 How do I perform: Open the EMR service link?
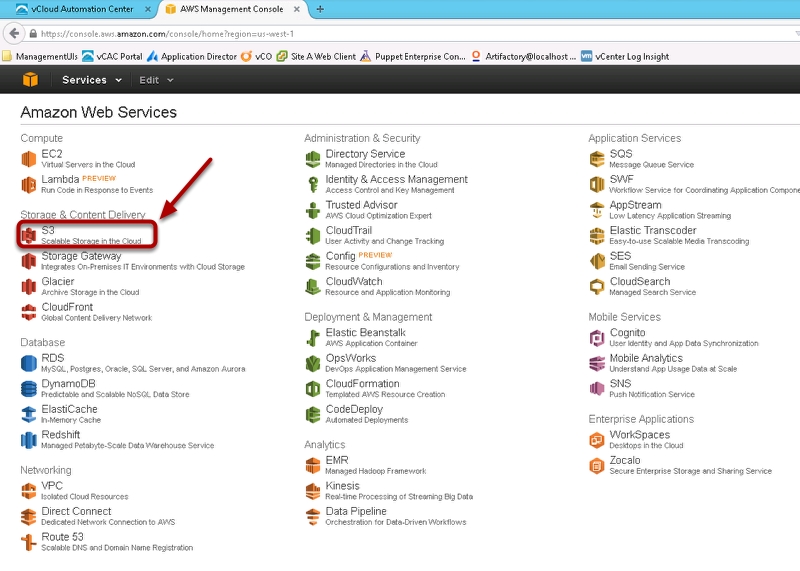point(337,460)
